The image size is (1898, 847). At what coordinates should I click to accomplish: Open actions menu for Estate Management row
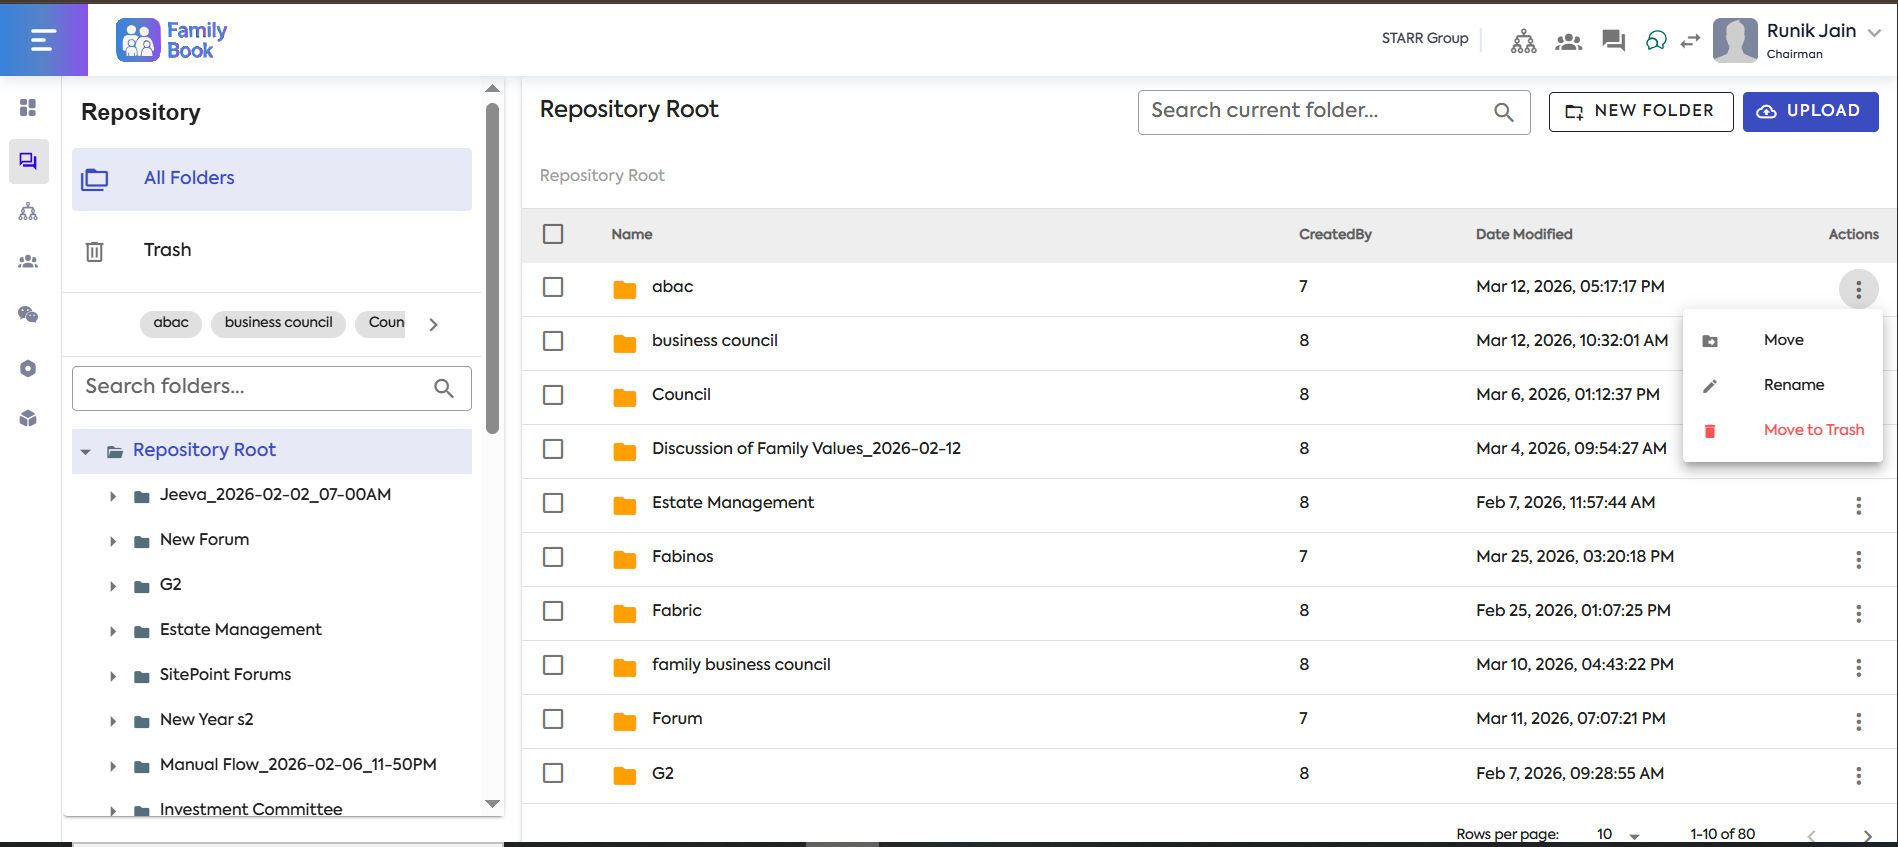click(1859, 506)
